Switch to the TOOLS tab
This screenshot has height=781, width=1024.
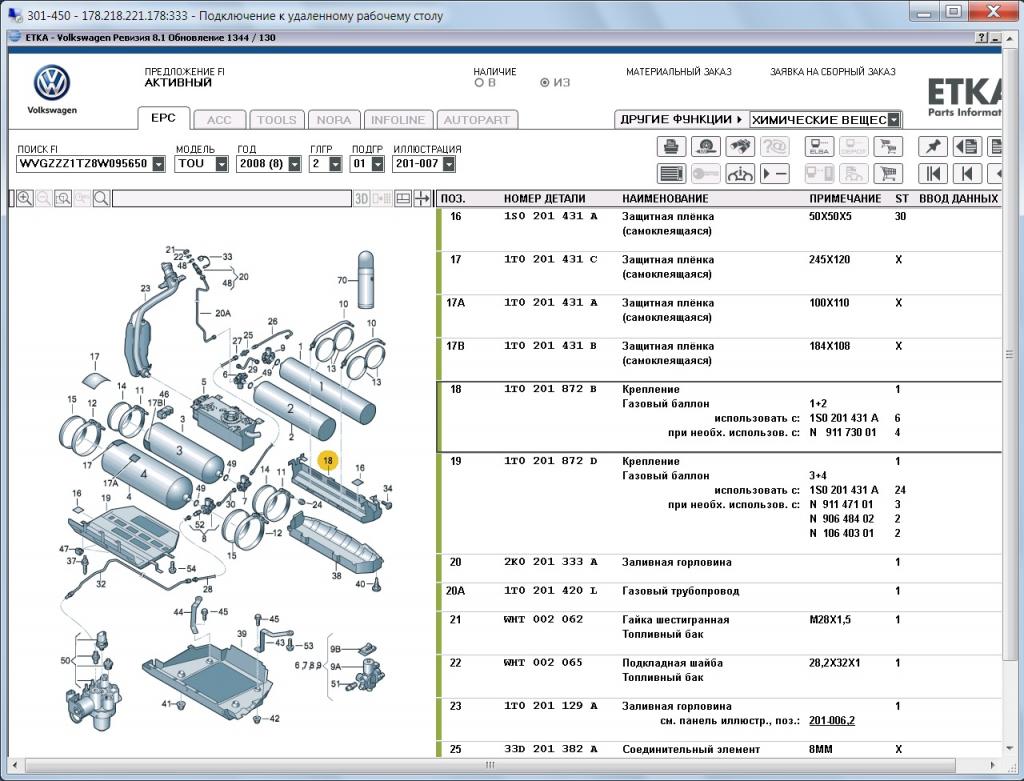tap(277, 120)
